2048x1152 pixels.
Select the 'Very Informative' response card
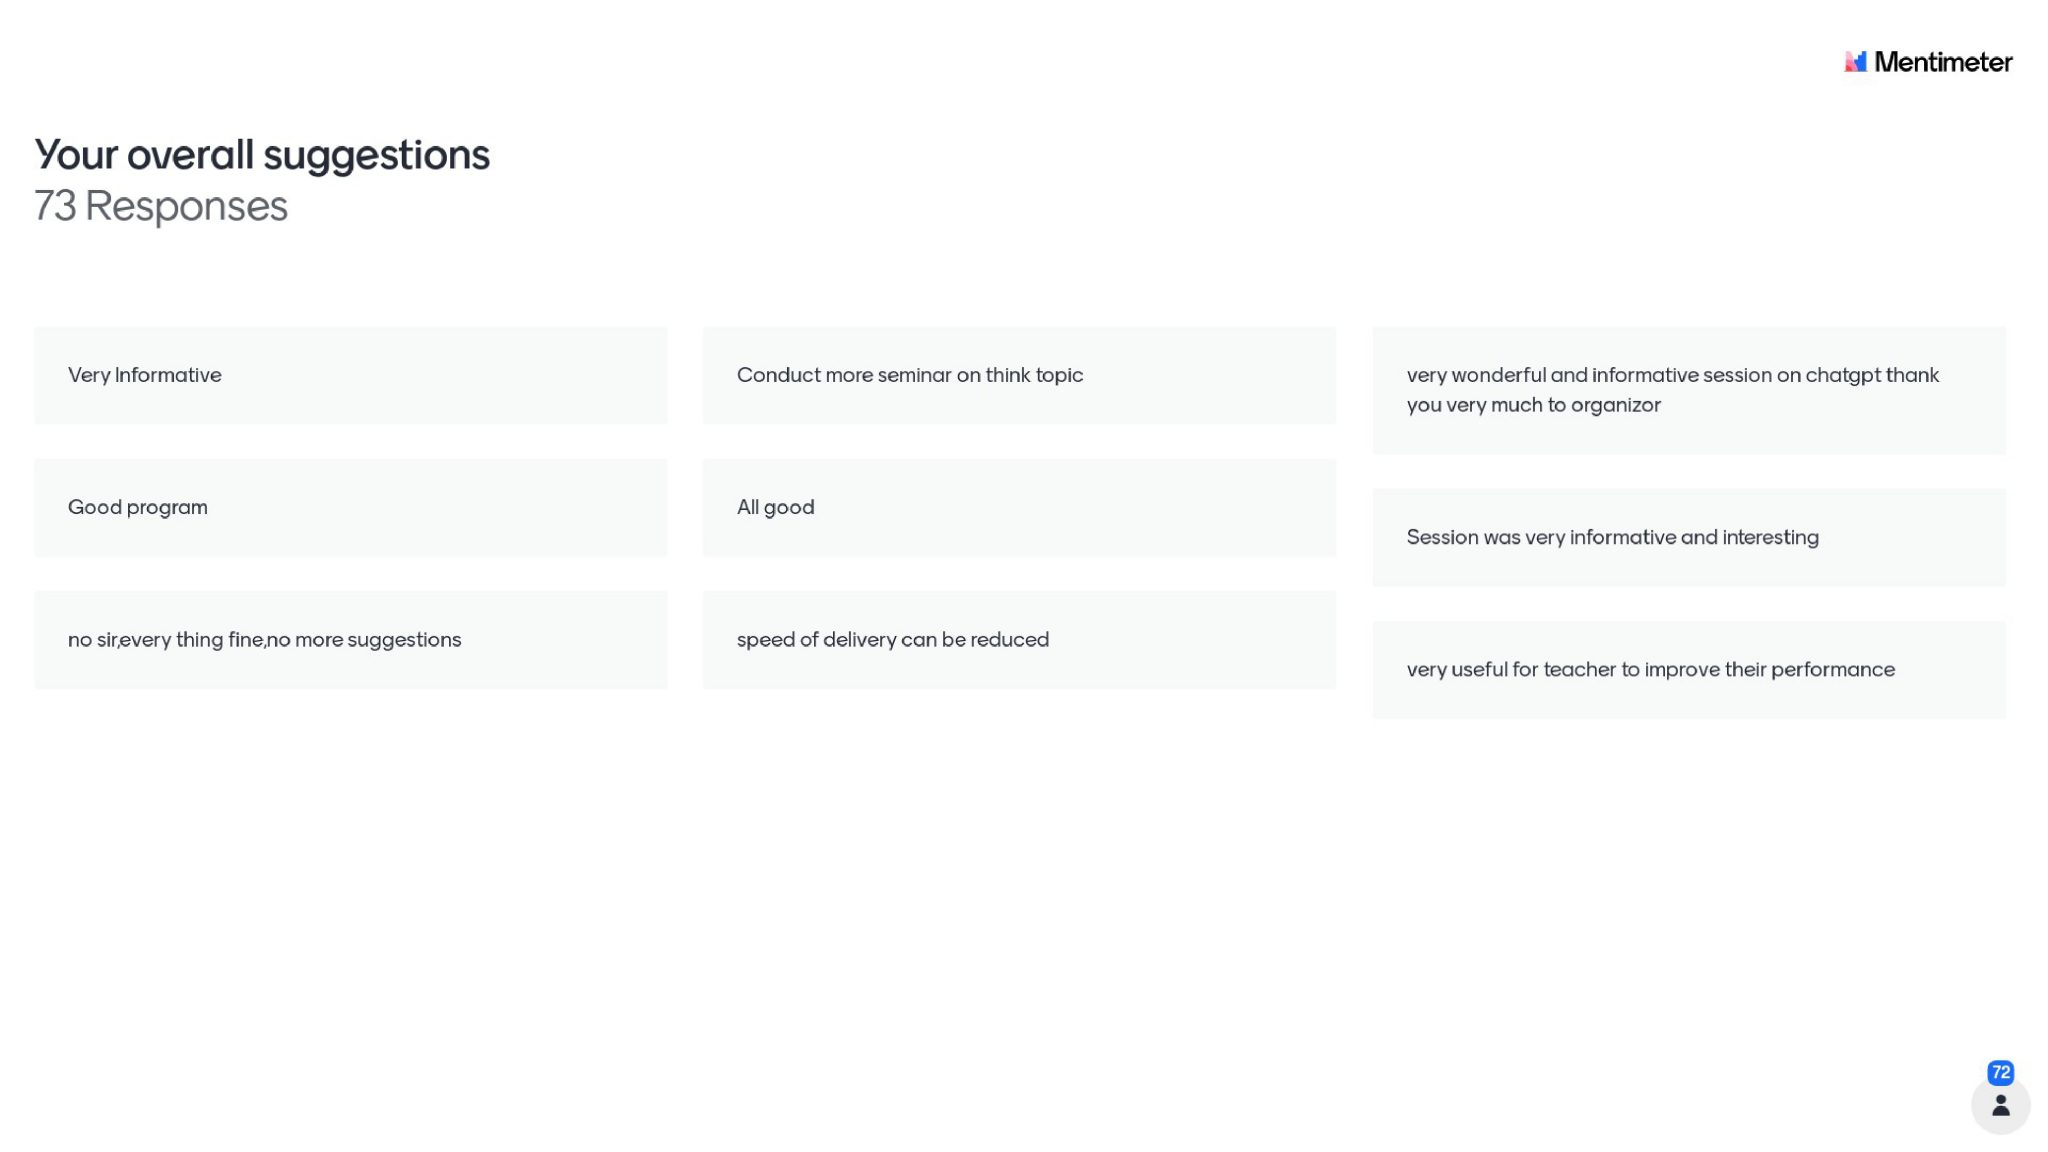350,375
